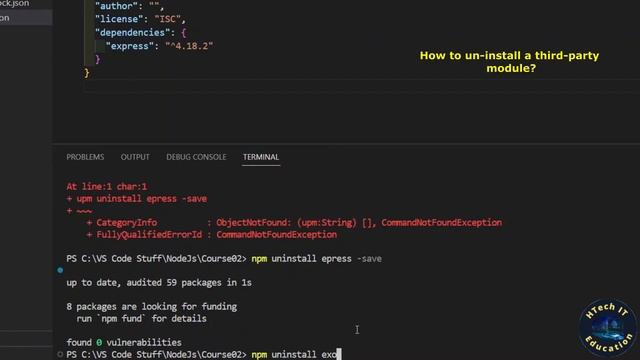Click the "^4.18.2" version string
Screen dimensions: 640x360
(x=189, y=46)
